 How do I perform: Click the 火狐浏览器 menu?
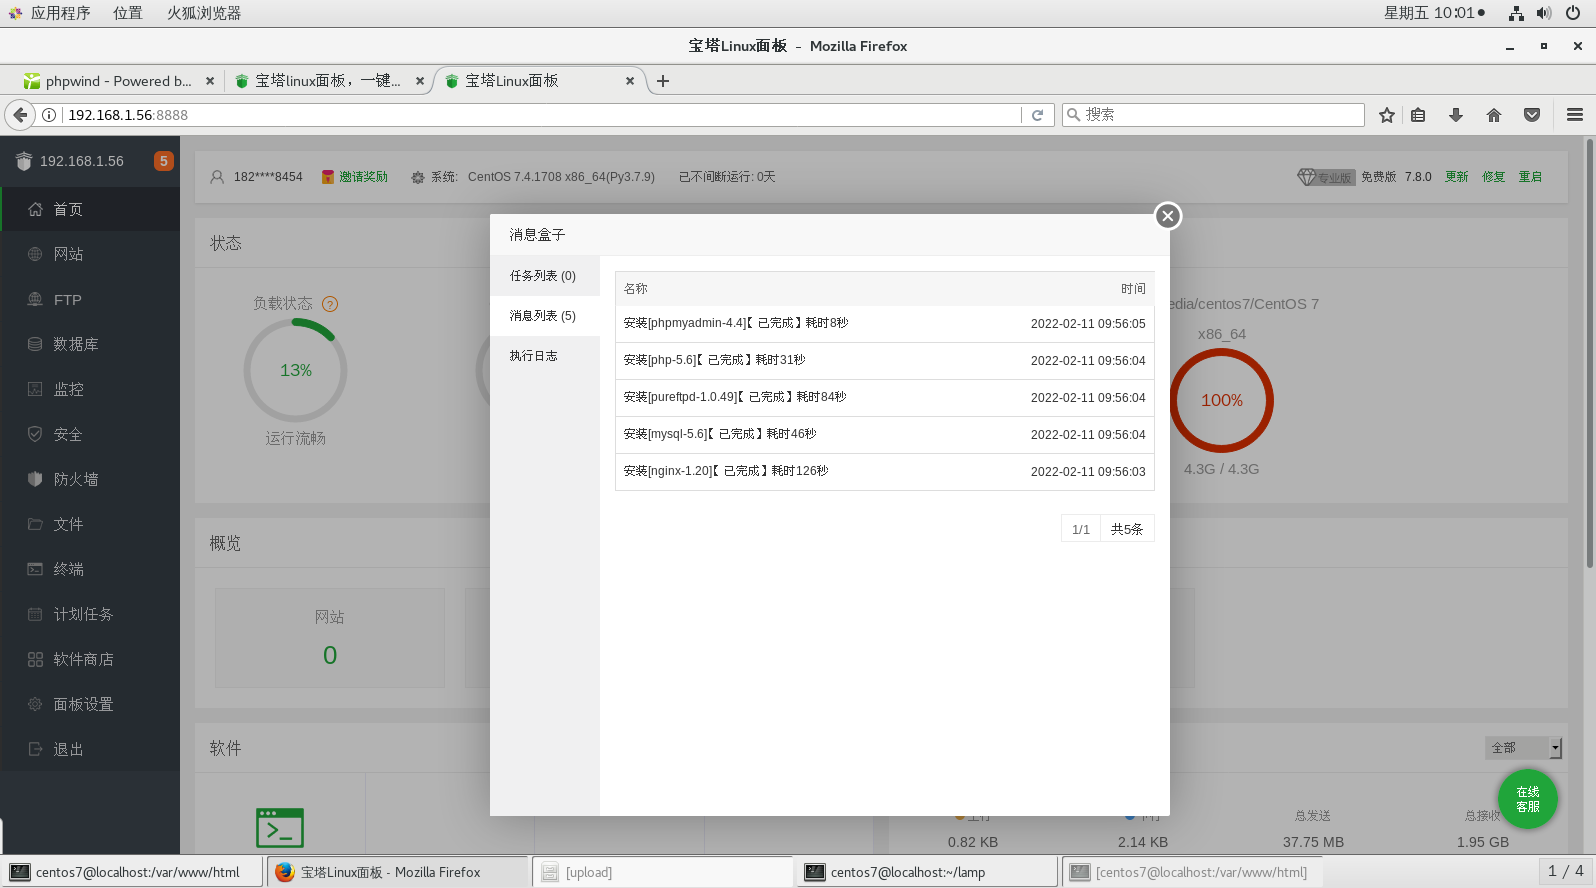click(204, 13)
